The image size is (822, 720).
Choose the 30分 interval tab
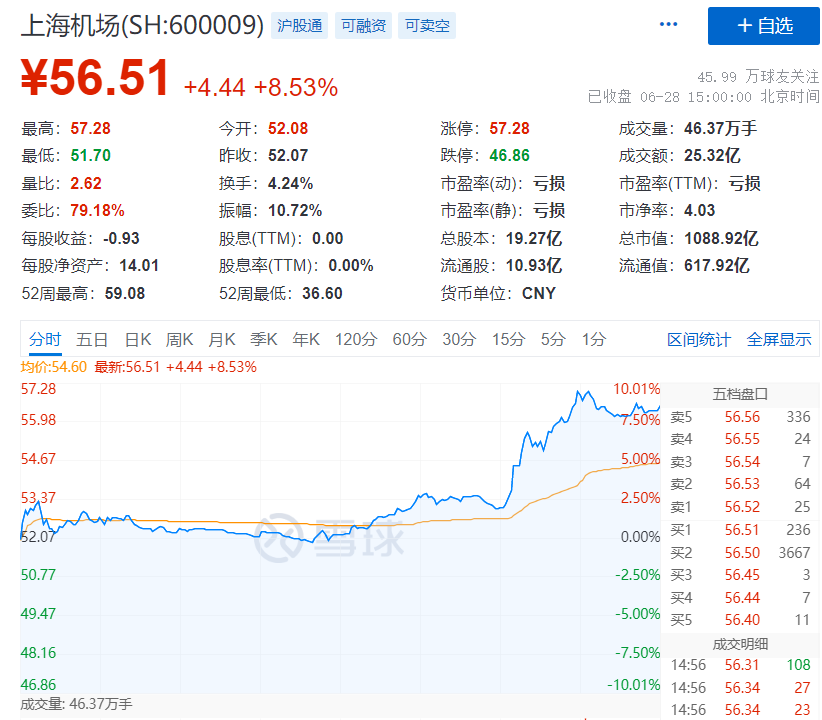(459, 340)
